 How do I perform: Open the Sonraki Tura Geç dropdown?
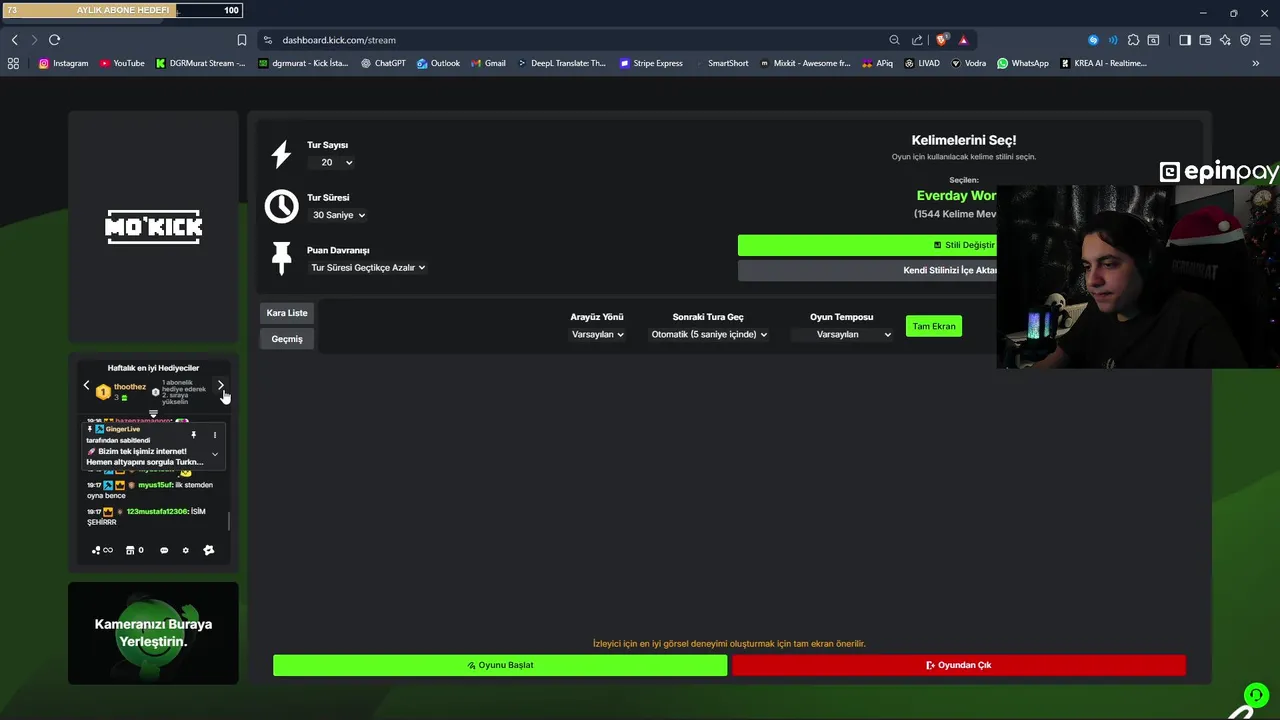pyautogui.click(x=709, y=335)
